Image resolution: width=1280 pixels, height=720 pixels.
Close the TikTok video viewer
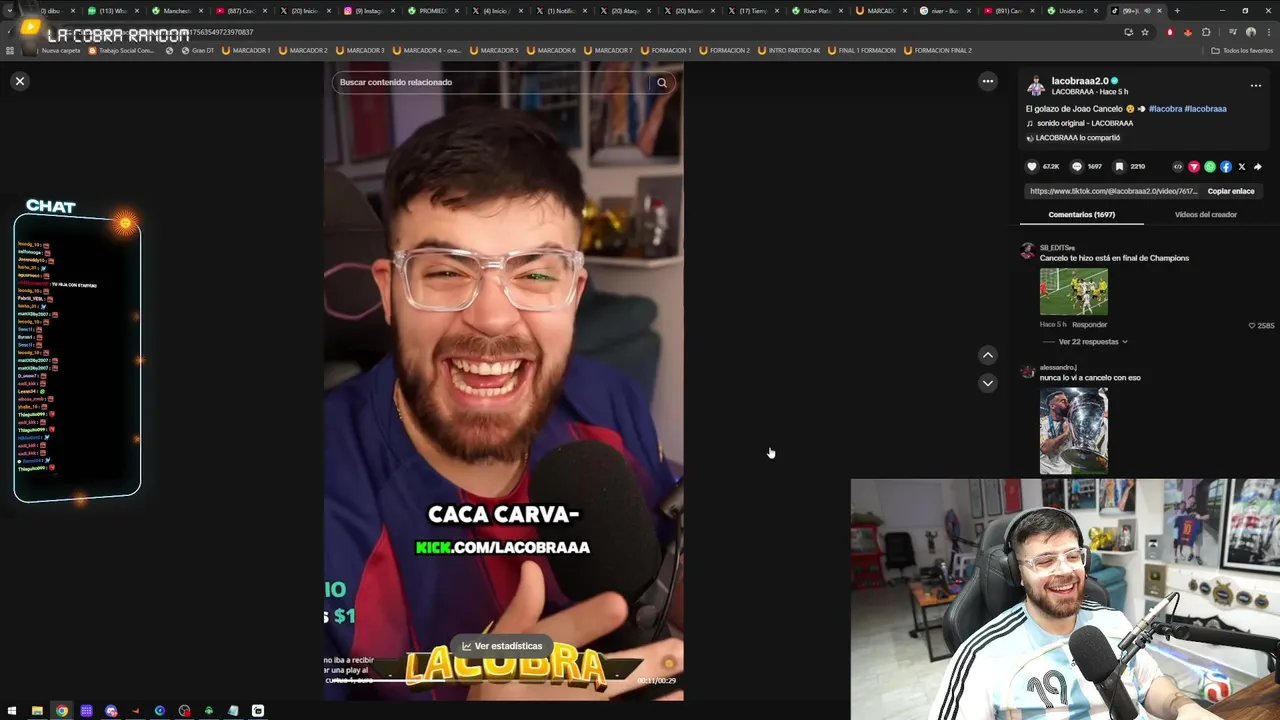pyautogui.click(x=19, y=81)
